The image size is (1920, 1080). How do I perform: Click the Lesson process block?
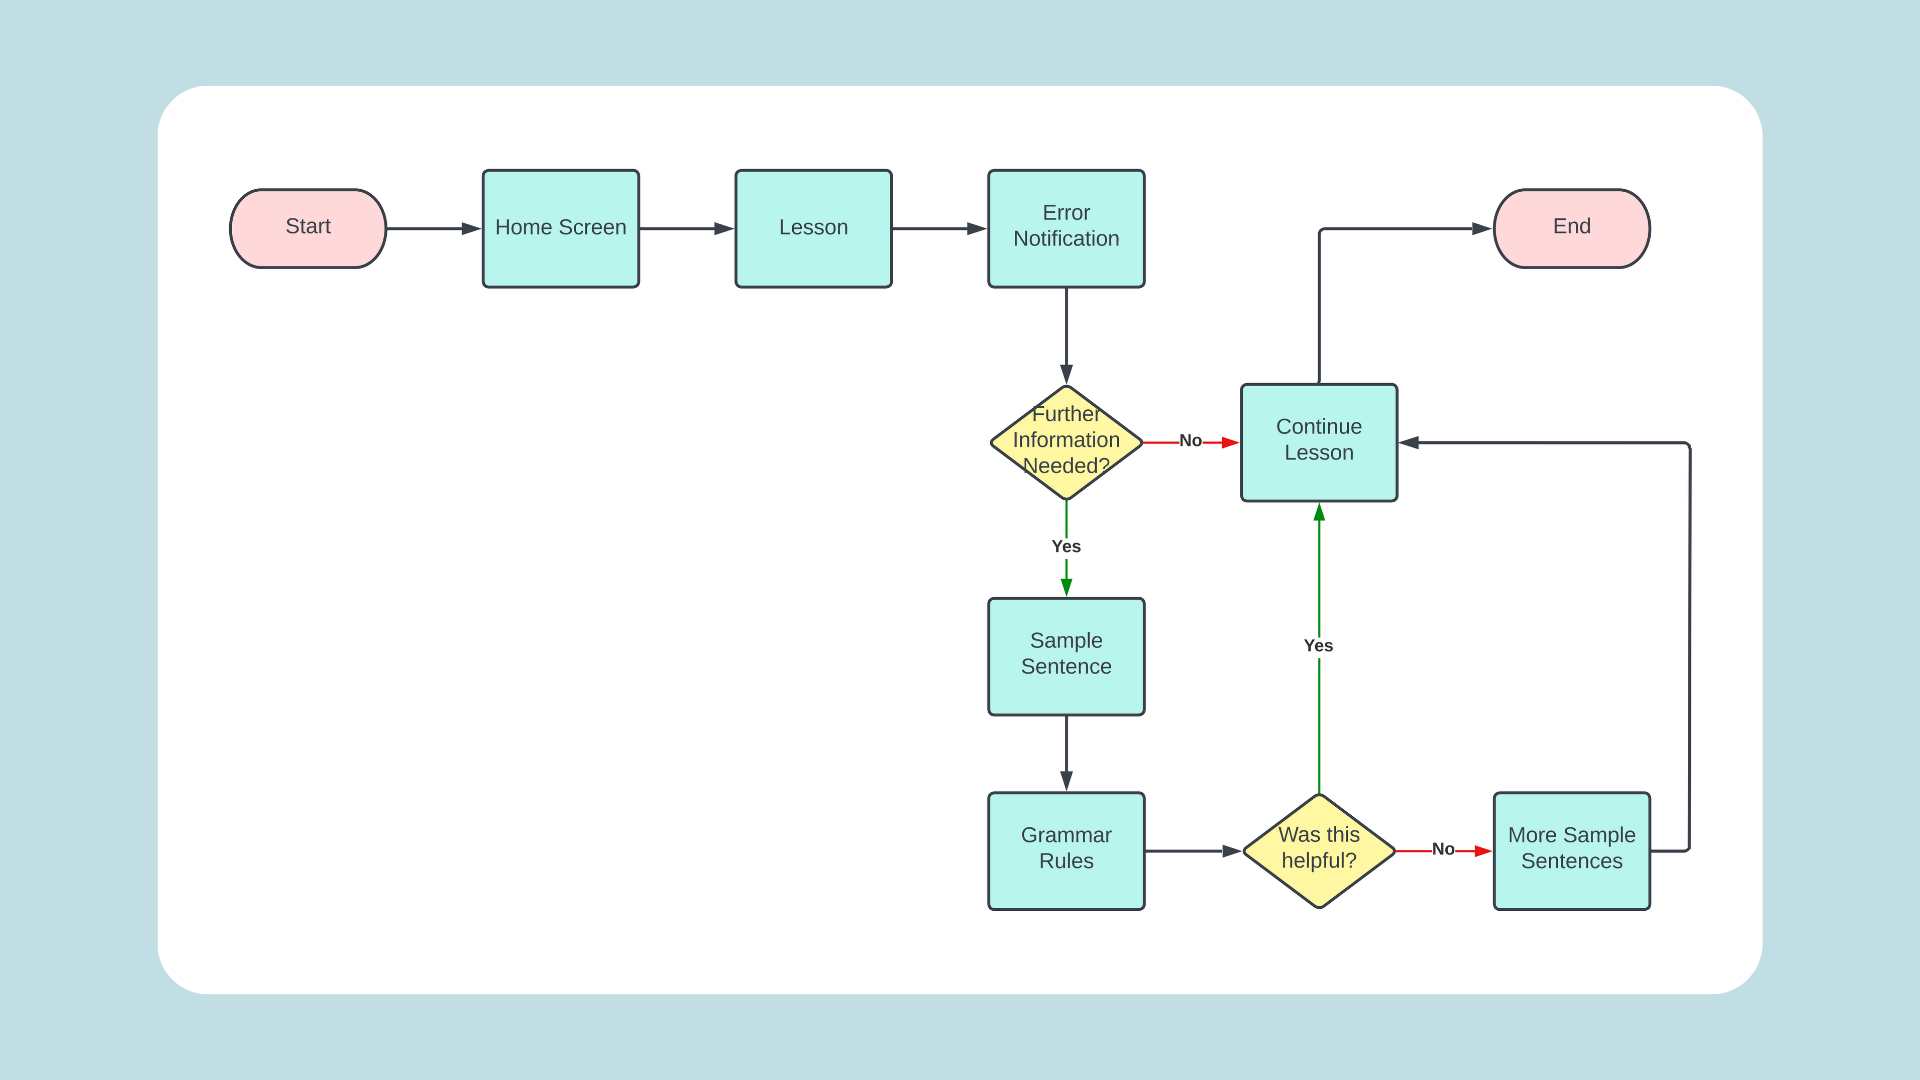tap(812, 225)
